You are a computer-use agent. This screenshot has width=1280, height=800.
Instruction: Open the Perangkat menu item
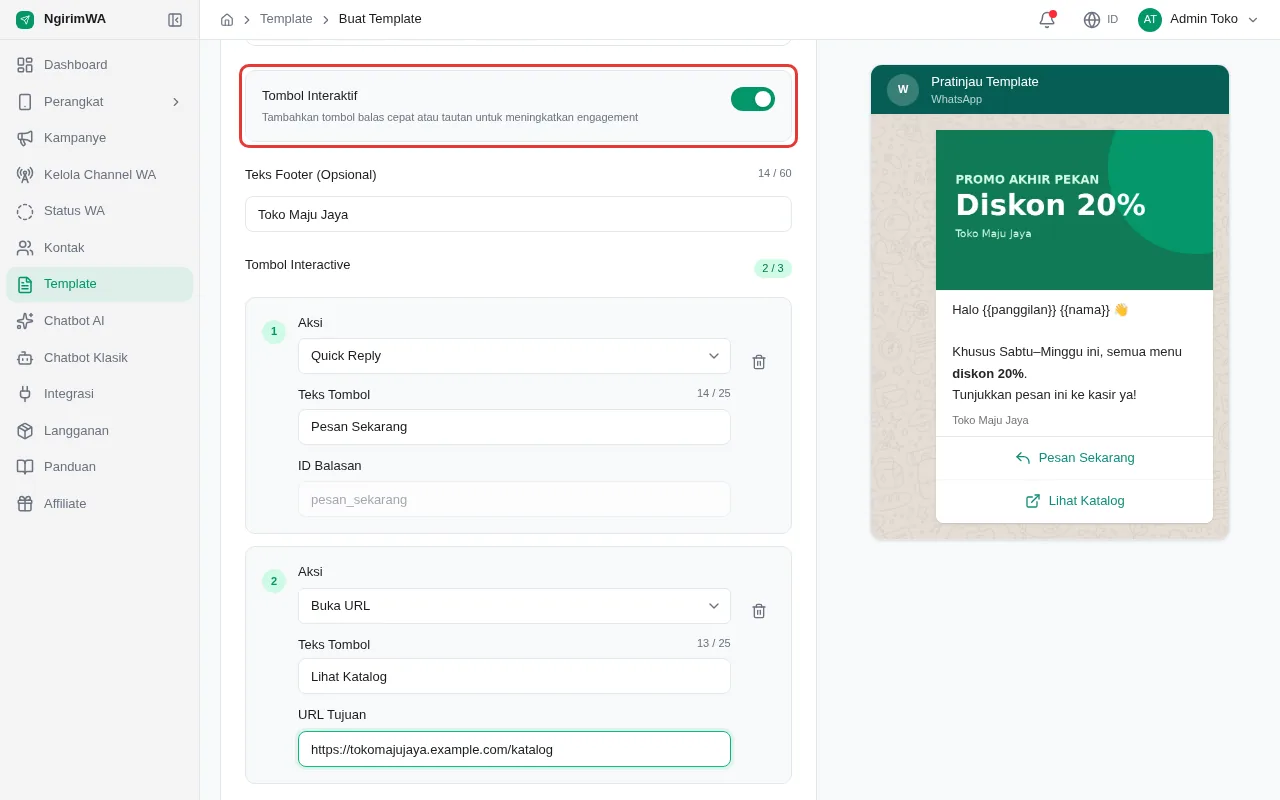(x=100, y=102)
